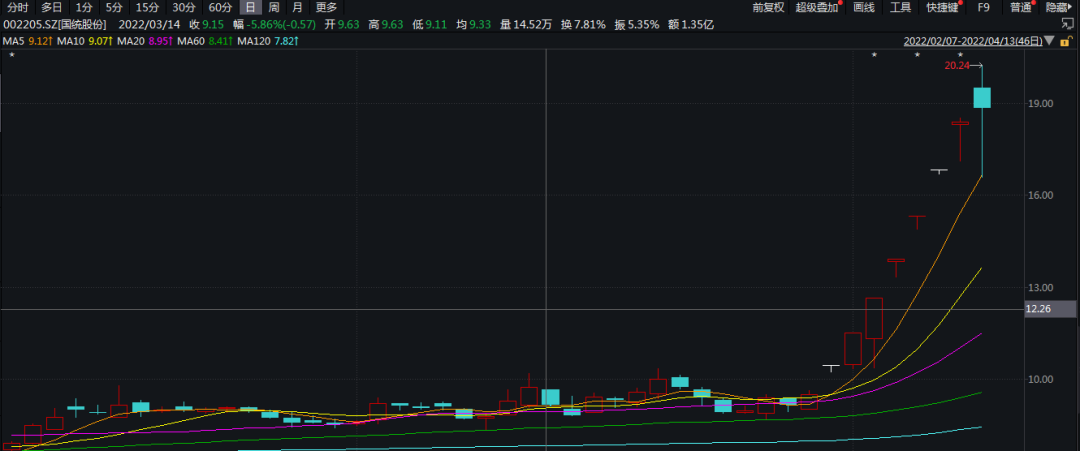Image resolution: width=1080 pixels, height=451 pixels.
Task: Switch to 分时 intraday tab
Action: 18,7
